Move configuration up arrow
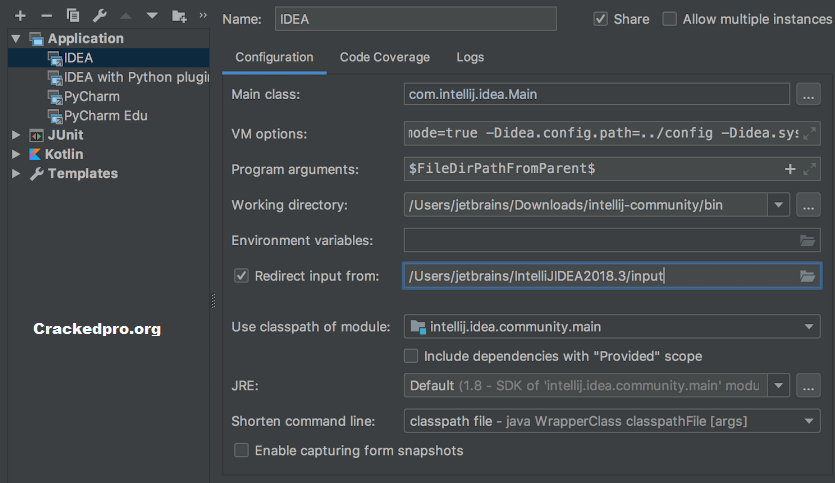Screen dimensions: 835x483 click(x=126, y=16)
